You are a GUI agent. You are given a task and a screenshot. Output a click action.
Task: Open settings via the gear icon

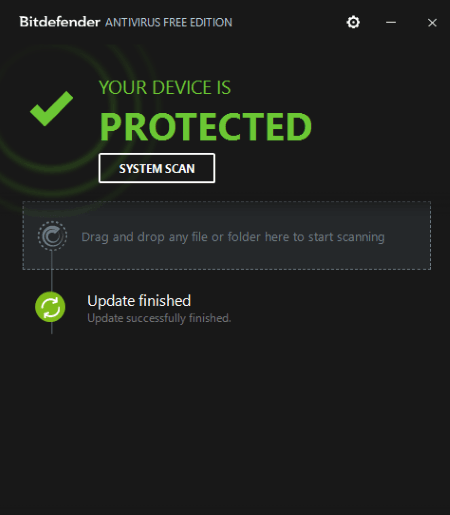click(x=353, y=22)
